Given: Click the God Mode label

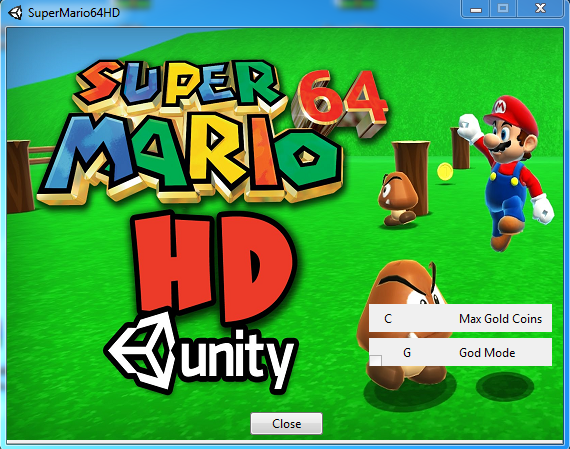Looking at the screenshot, I should click(487, 353).
